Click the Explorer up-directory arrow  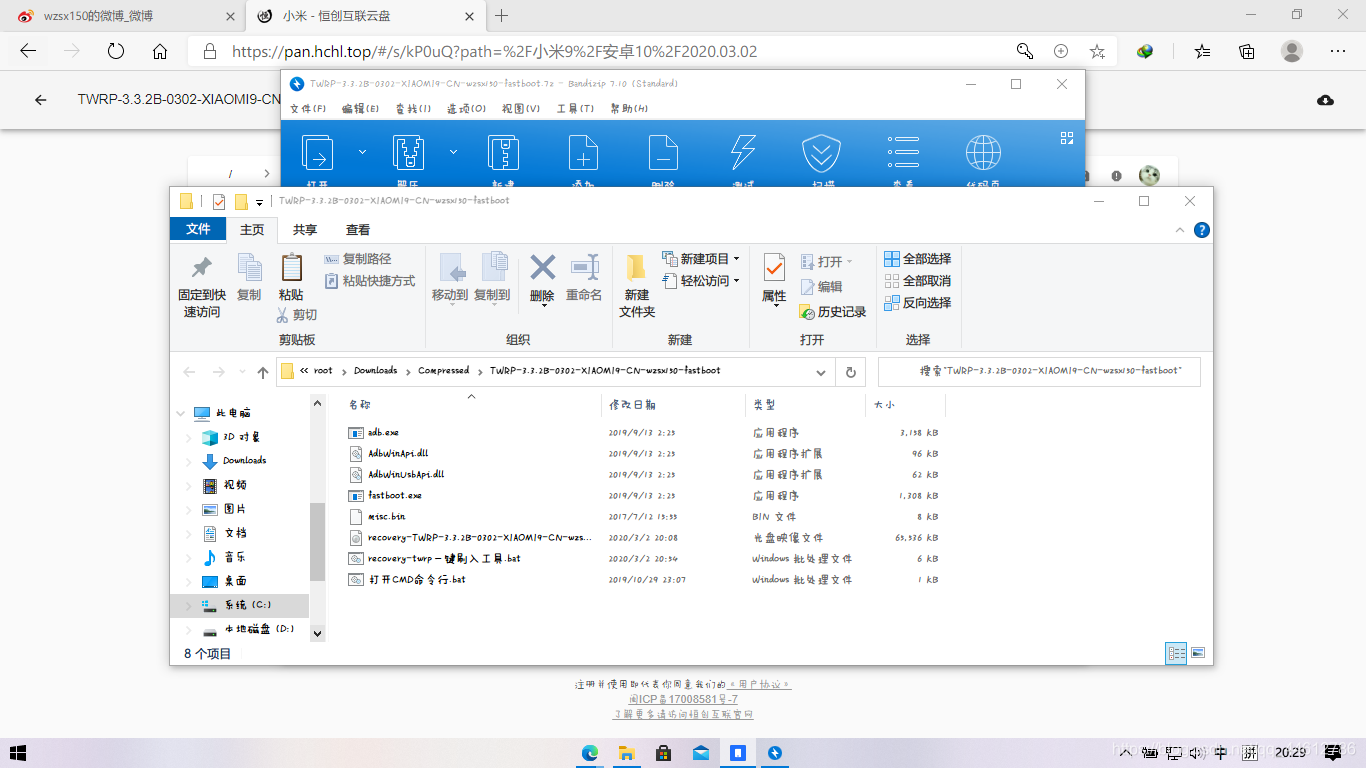pyautogui.click(x=263, y=372)
